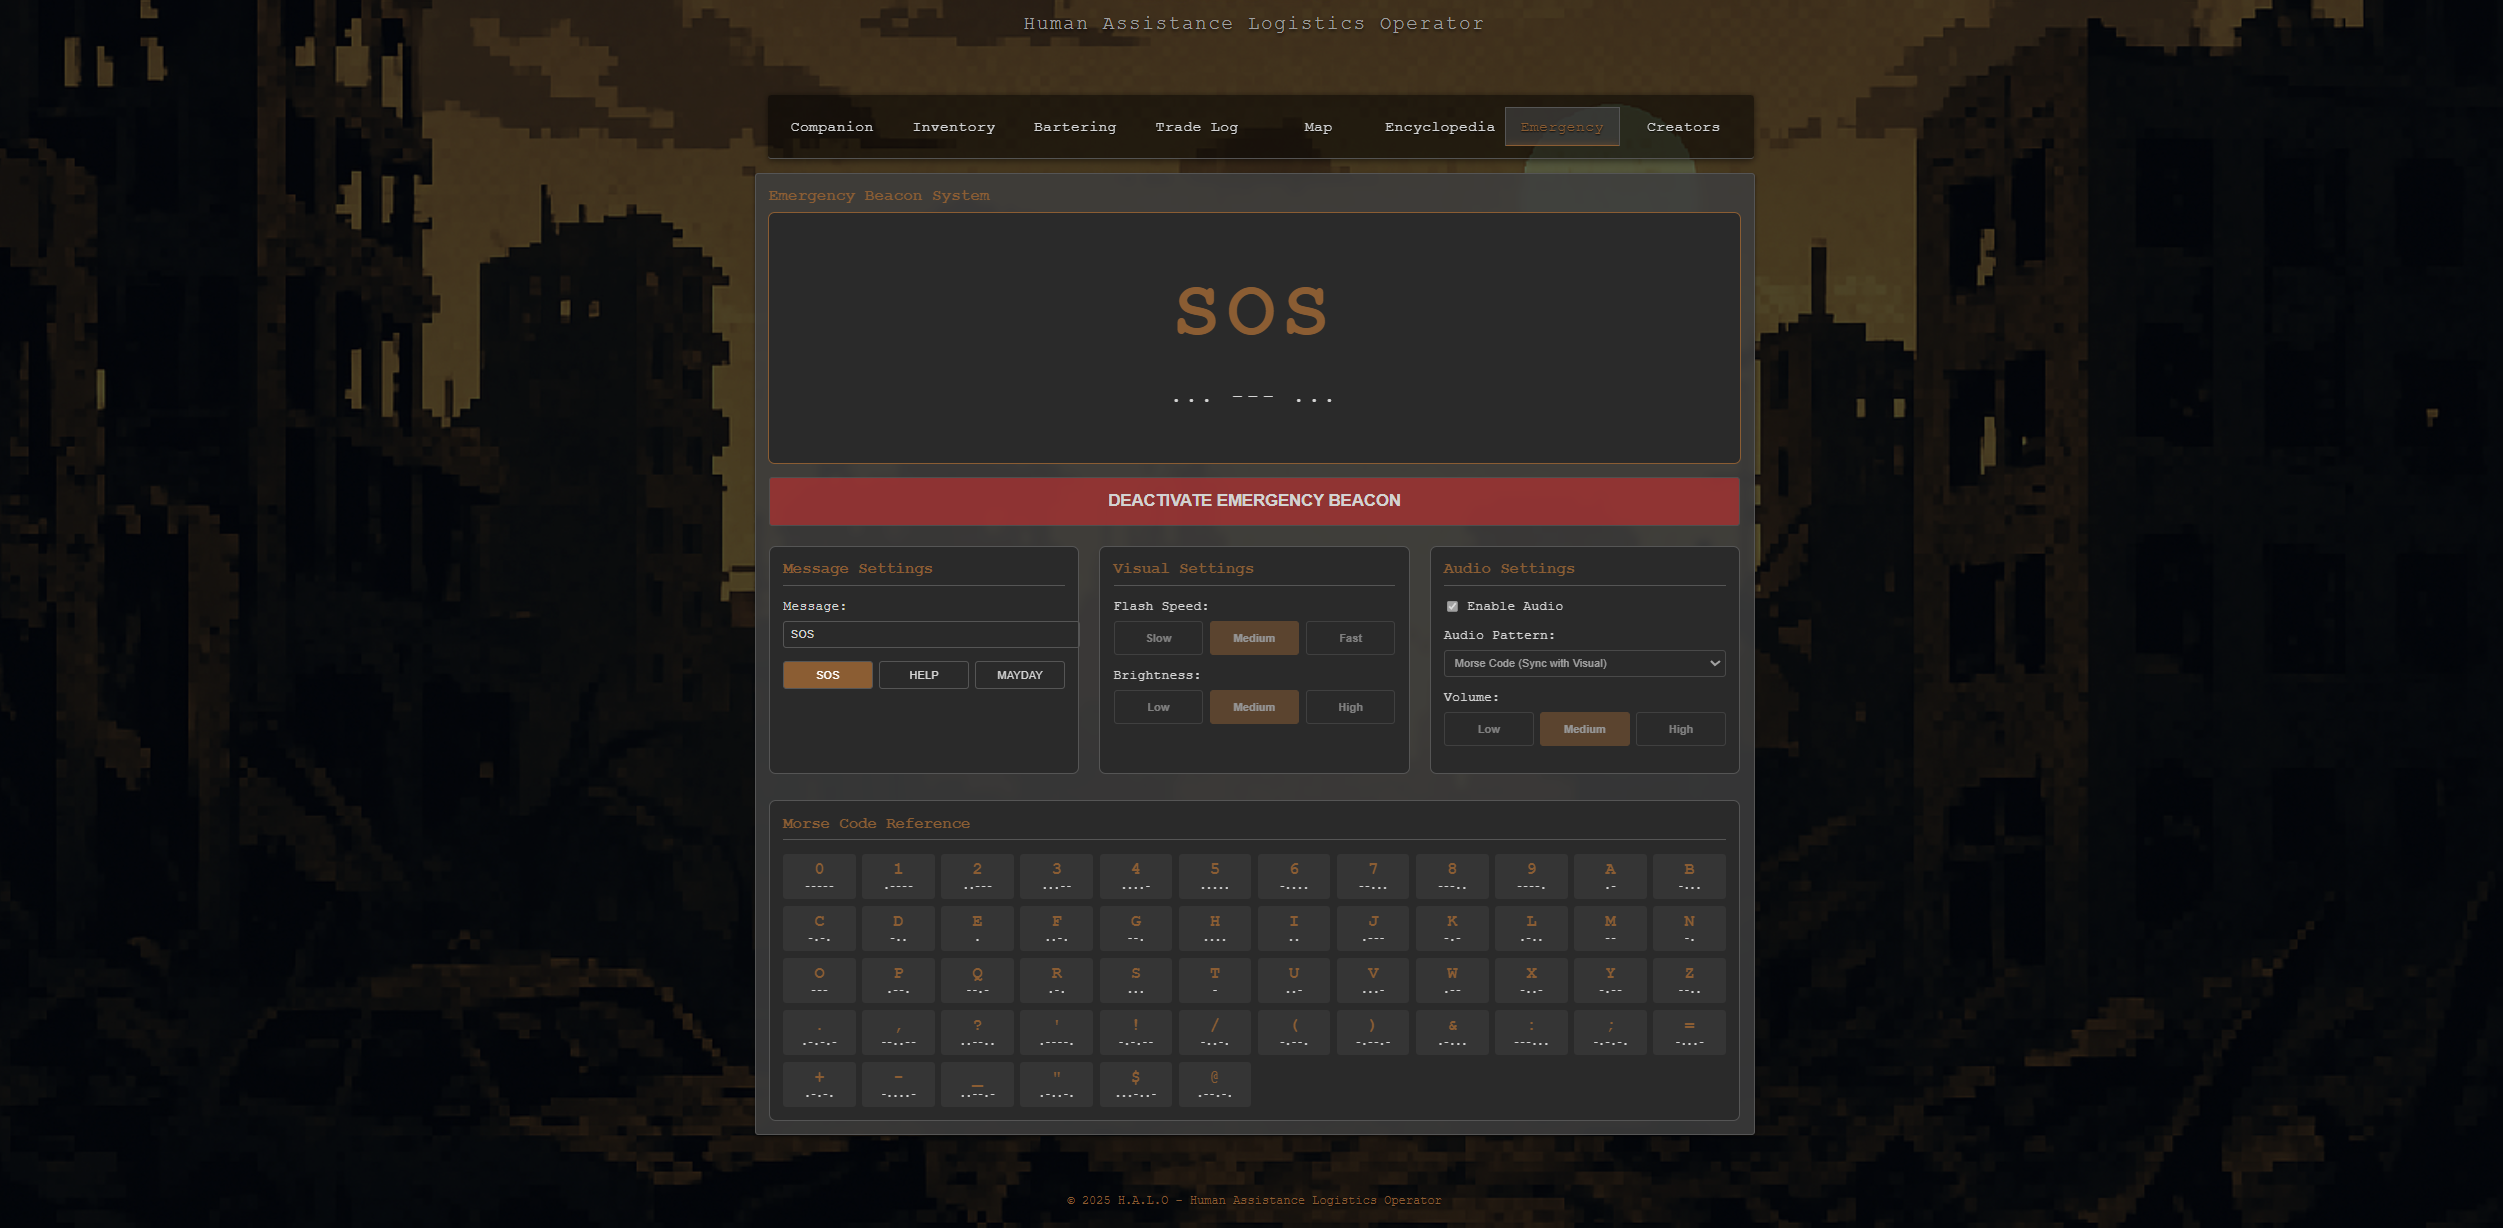Screen dimensions: 2503x1228
Task: Click the Morse tile for letter A
Action: tap(1609, 876)
